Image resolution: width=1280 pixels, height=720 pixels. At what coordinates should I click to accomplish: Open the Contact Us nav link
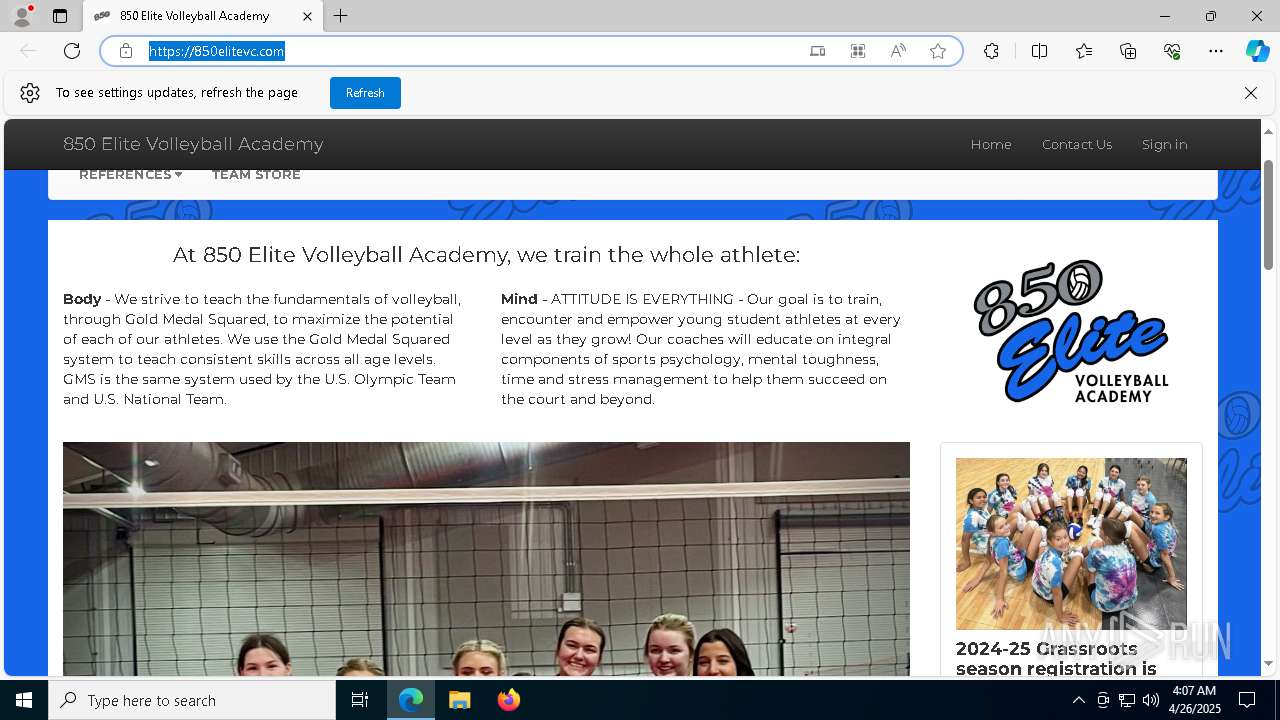tap(1077, 144)
